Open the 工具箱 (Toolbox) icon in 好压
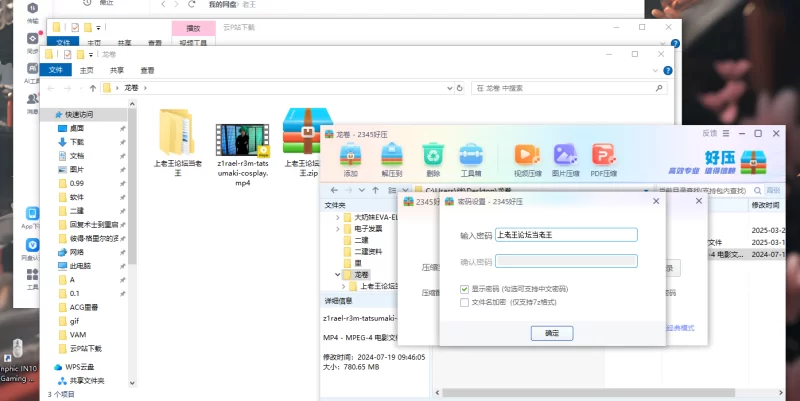 point(470,155)
